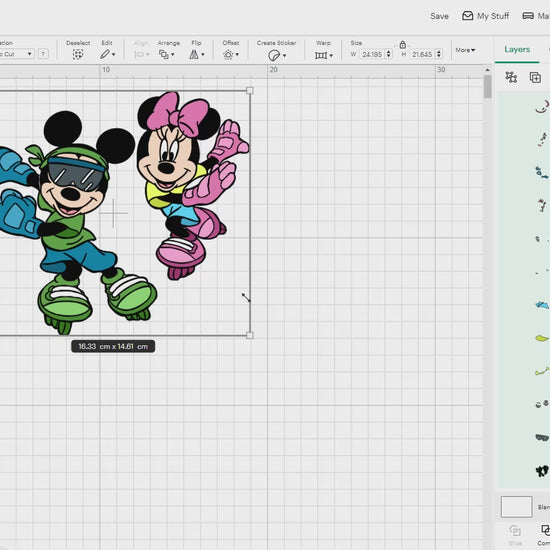Select the light blue shape layer thumbnail
The image size is (550, 550).
pos(542,305)
